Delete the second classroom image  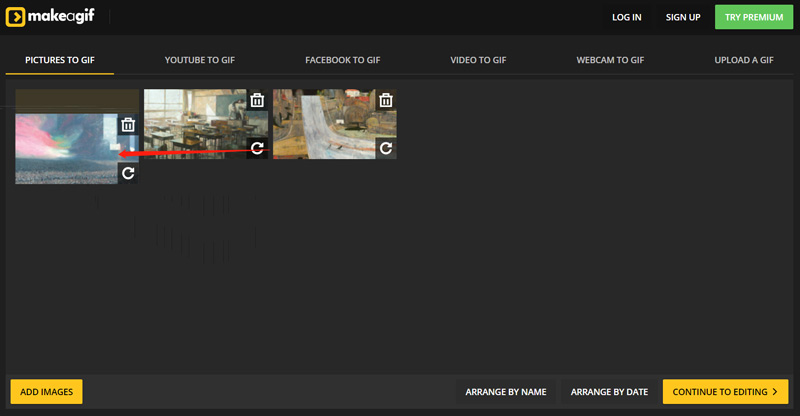[257, 100]
